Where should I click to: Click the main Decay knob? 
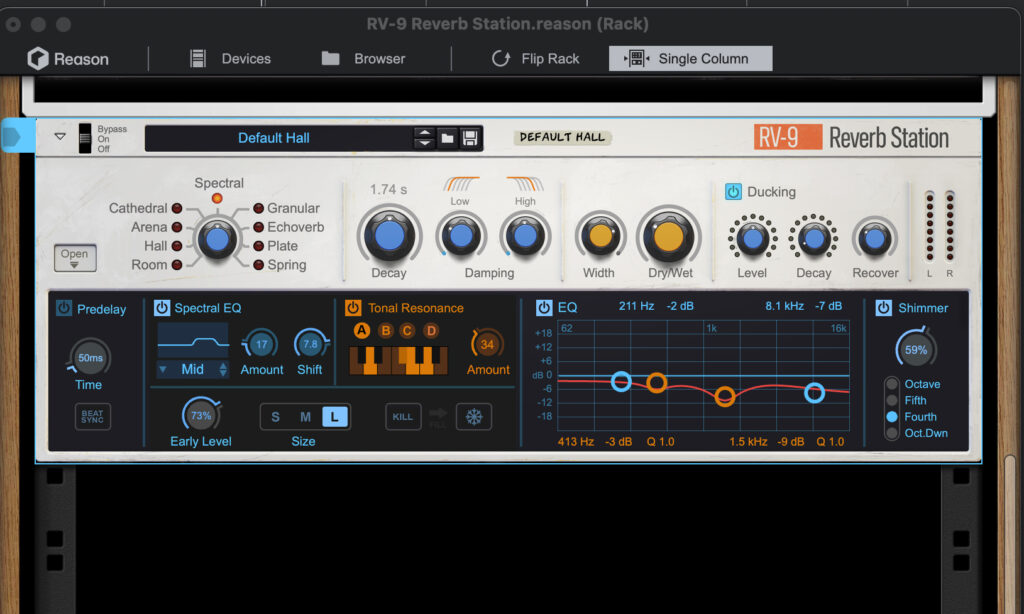(389, 235)
